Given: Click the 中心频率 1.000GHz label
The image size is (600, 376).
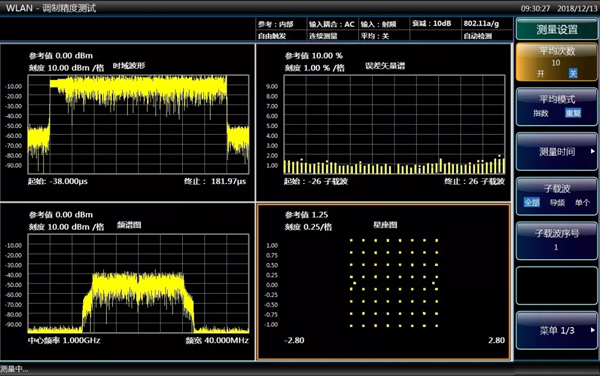Looking at the screenshot, I should [64, 340].
